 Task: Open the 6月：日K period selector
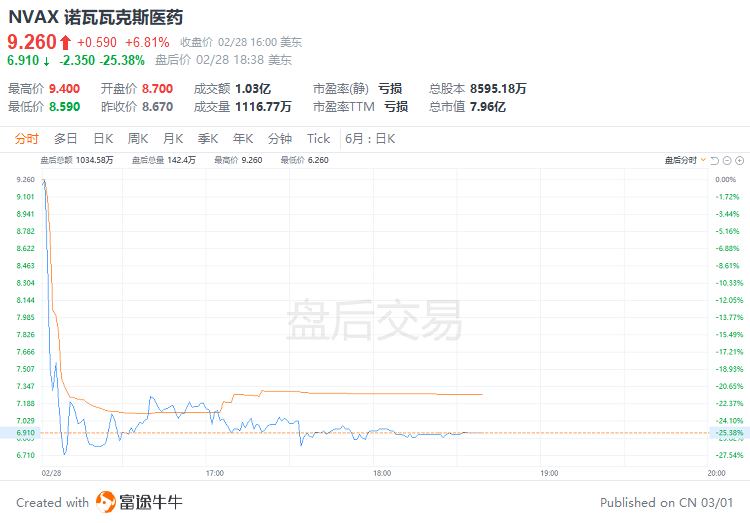tap(370, 139)
